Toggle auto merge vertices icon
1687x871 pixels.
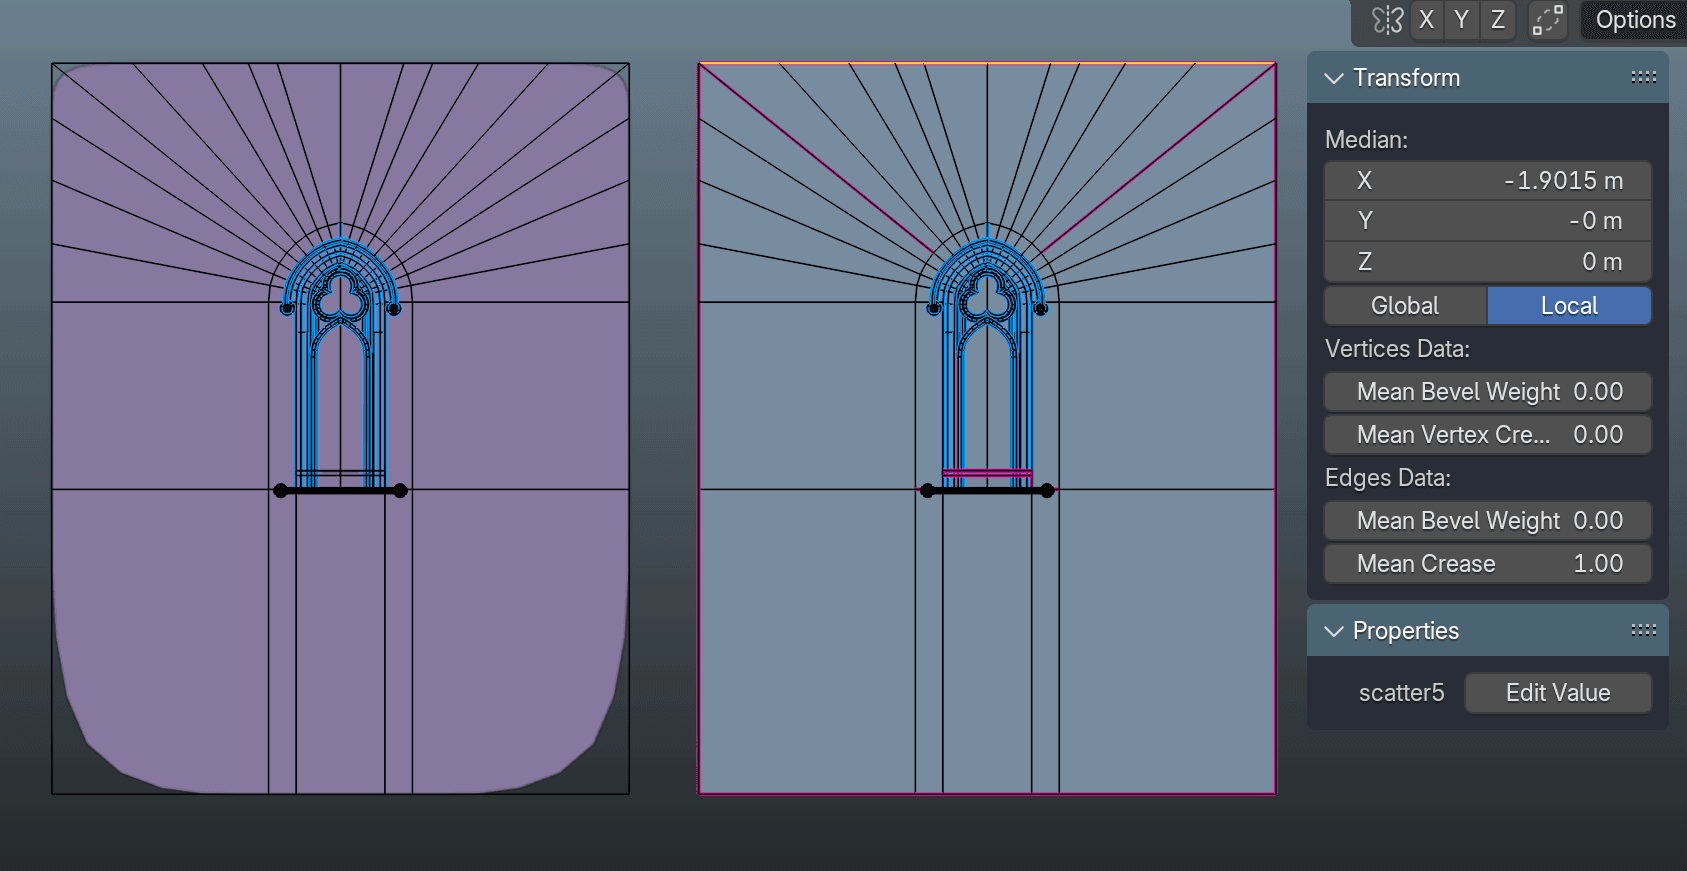[1548, 20]
